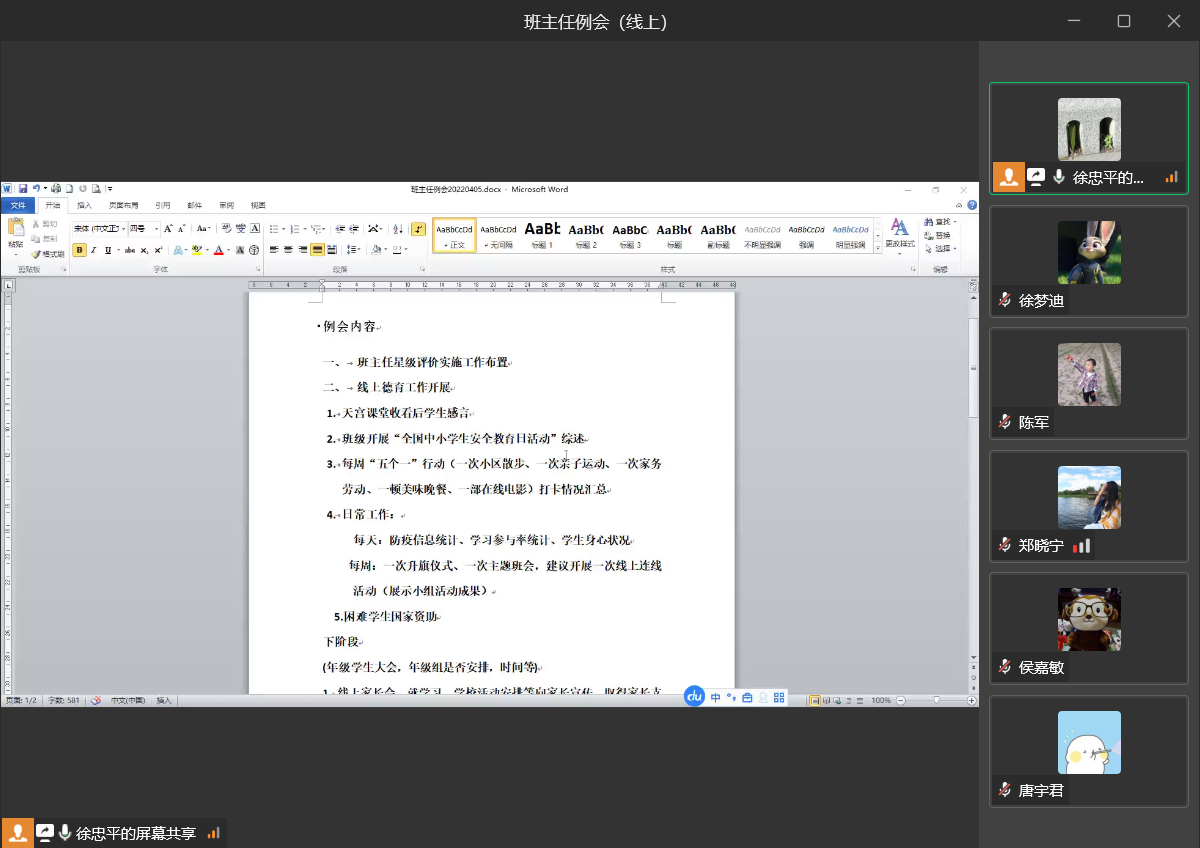This screenshot has height=848, width=1200.
Task: Click the Character Border (boxed A) icon
Action: (254, 228)
